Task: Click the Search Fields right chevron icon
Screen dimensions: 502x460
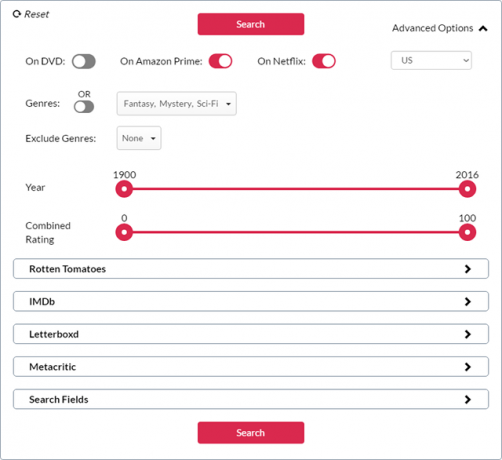Action: coord(468,399)
